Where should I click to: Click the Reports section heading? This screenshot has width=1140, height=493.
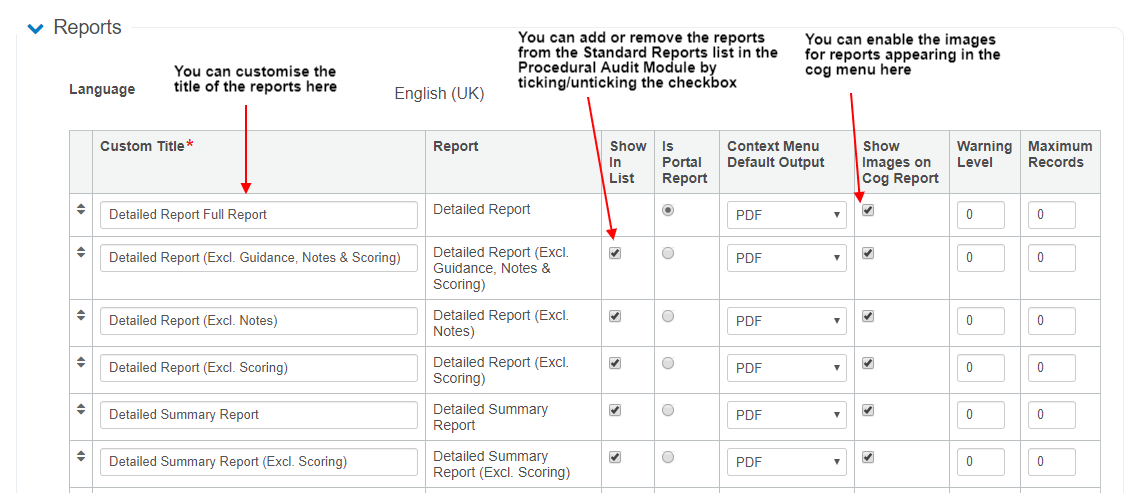point(88,28)
